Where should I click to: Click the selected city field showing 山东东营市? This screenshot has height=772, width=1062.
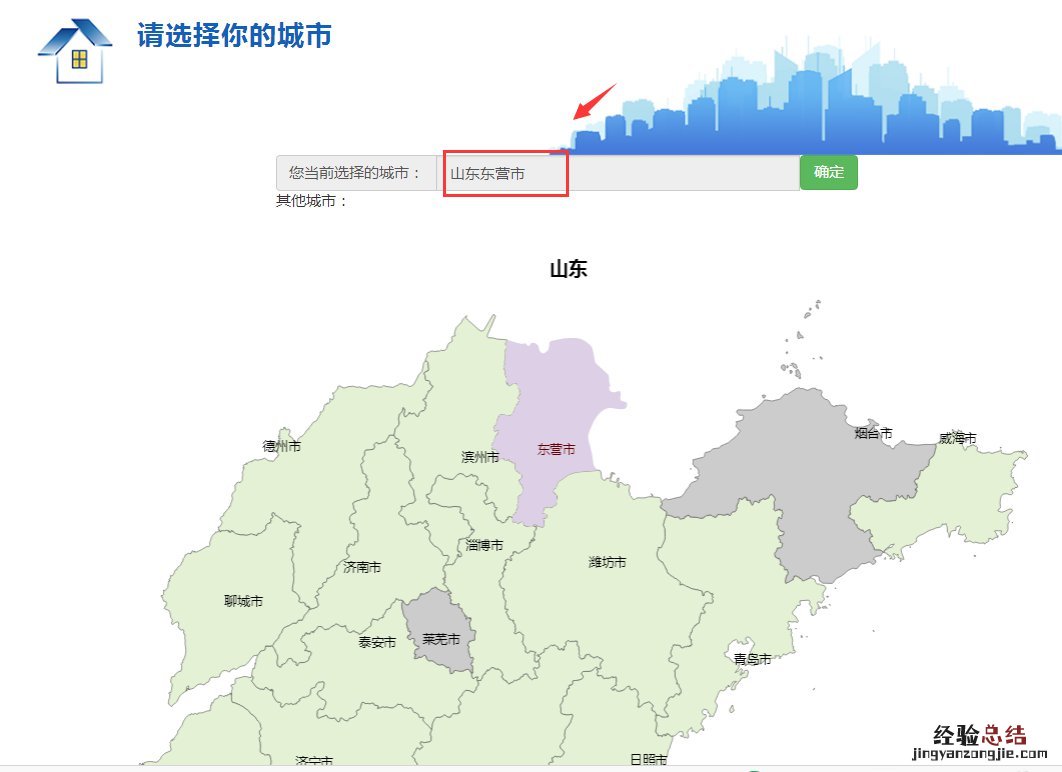(x=618, y=173)
